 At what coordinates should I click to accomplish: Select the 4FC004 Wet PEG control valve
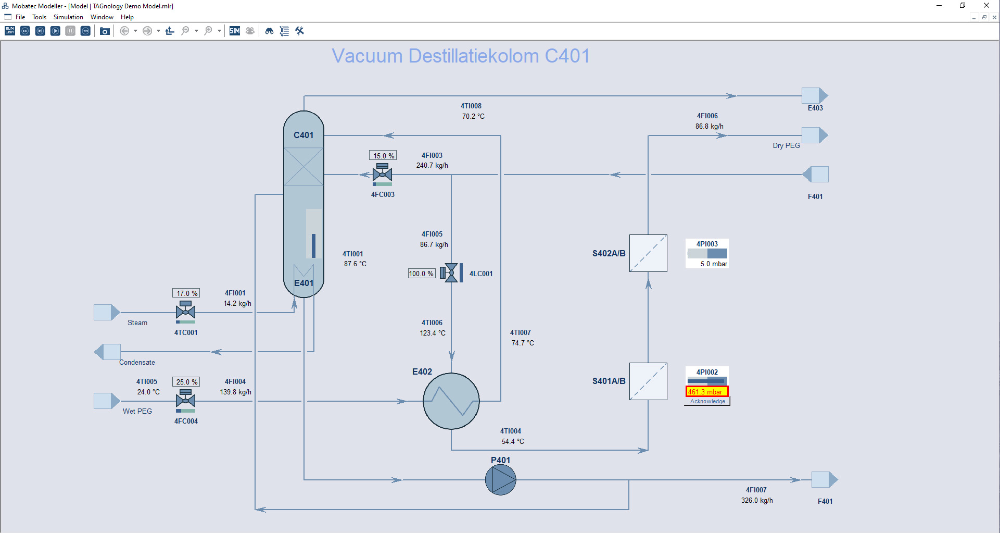(x=186, y=400)
